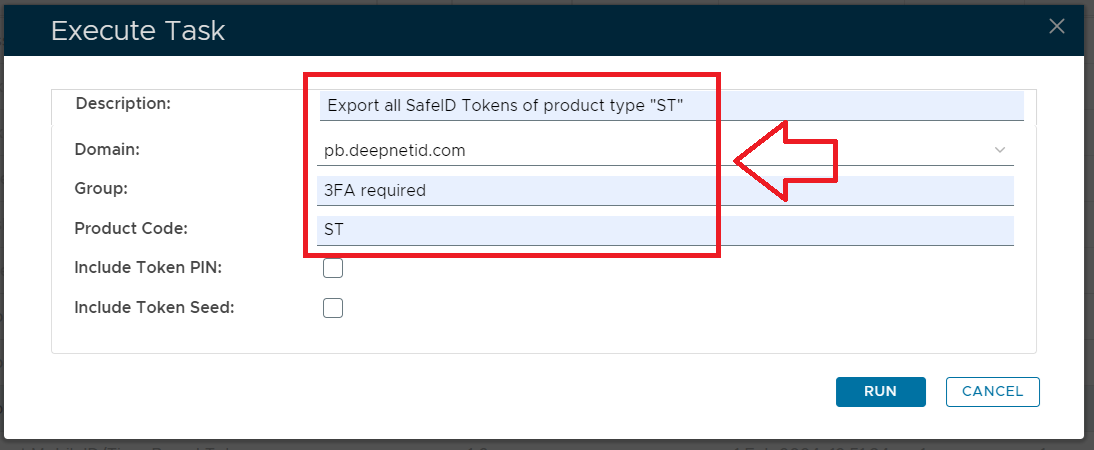
Task: Click the "Execute Task" dialog title
Action: click(x=138, y=31)
